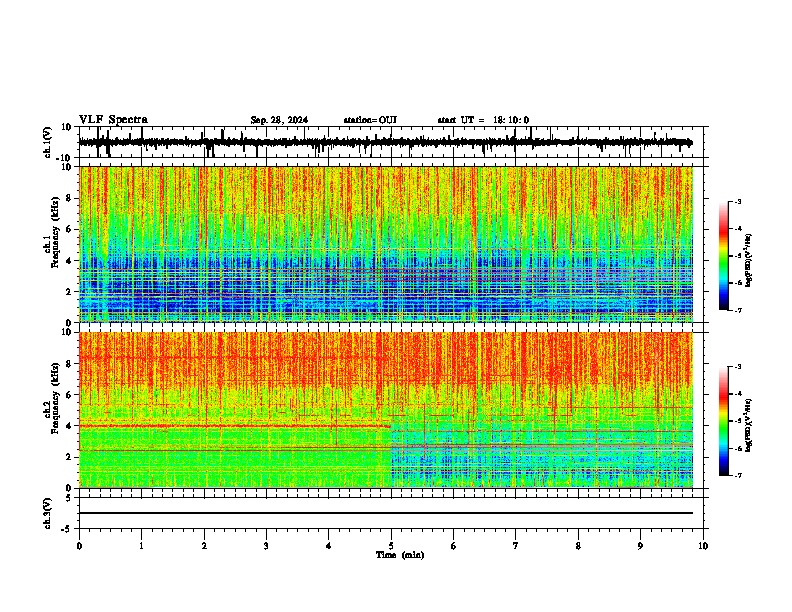Click the "start UT = 18:10:0" header text
This screenshot has height=612, width=792.
483,120
